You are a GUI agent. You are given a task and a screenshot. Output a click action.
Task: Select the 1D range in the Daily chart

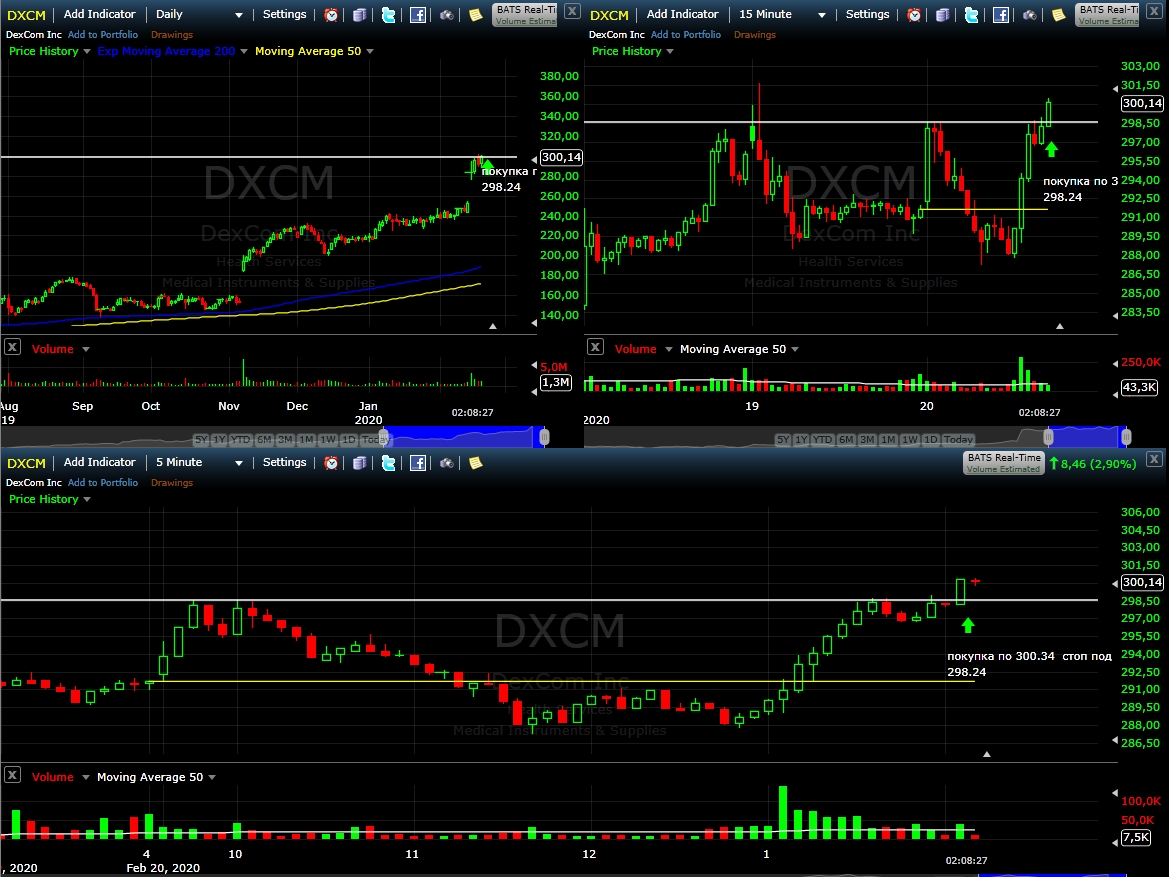click(348, 439)
